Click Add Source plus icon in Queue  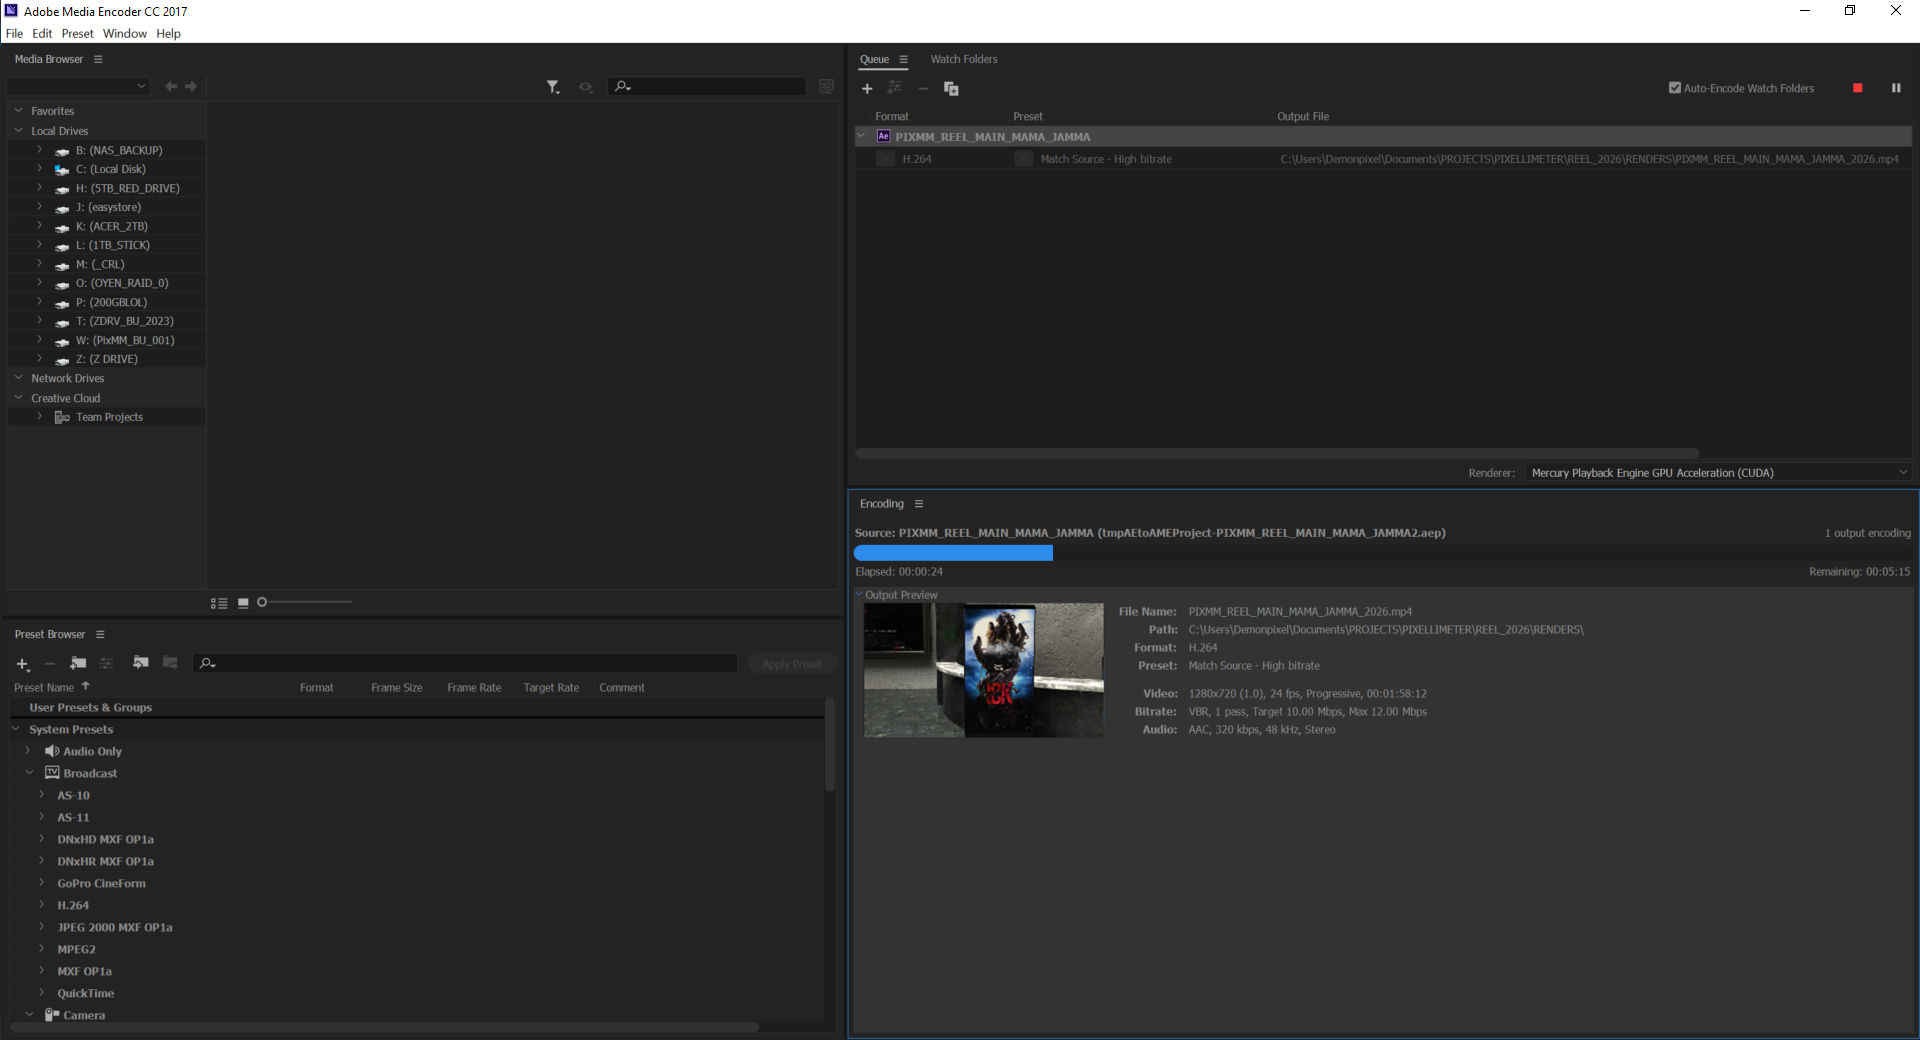tap(867, 89)
